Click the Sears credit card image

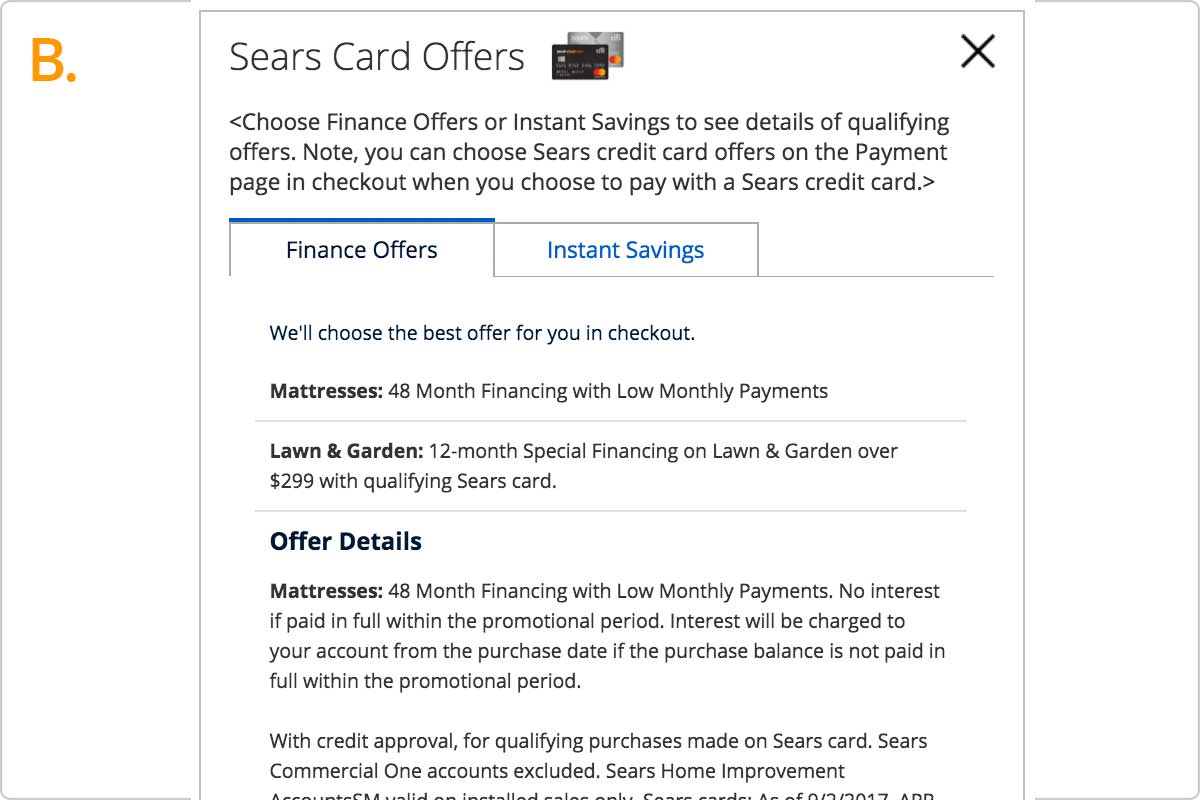(588, 56)
